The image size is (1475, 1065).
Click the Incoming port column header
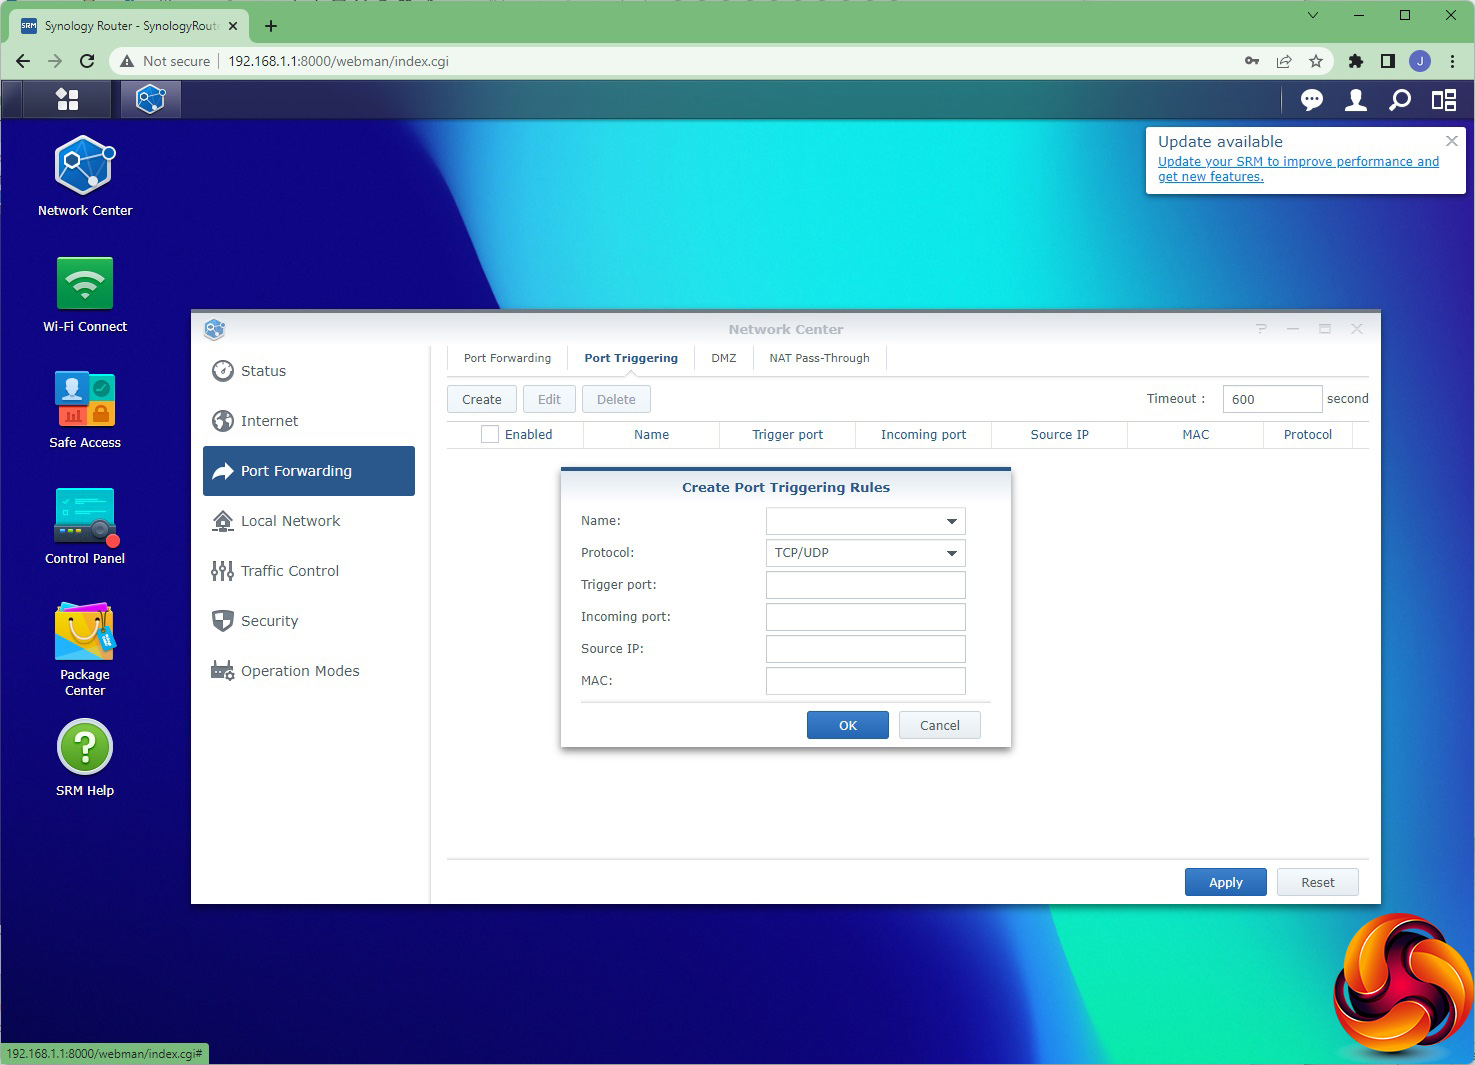[x=923, y=434]
